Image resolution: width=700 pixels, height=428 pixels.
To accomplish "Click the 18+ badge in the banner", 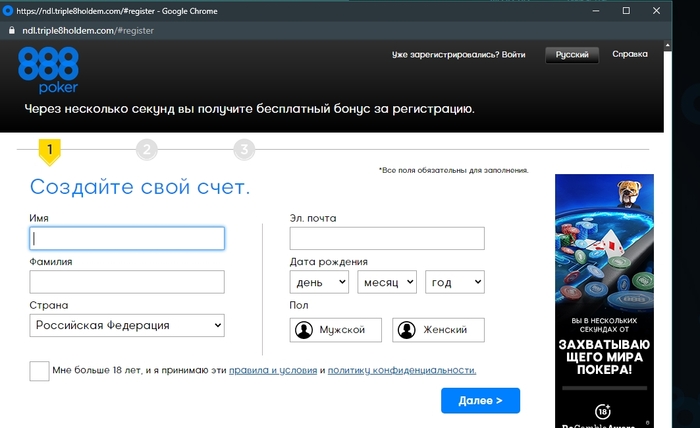I will [x=603, y=411].
